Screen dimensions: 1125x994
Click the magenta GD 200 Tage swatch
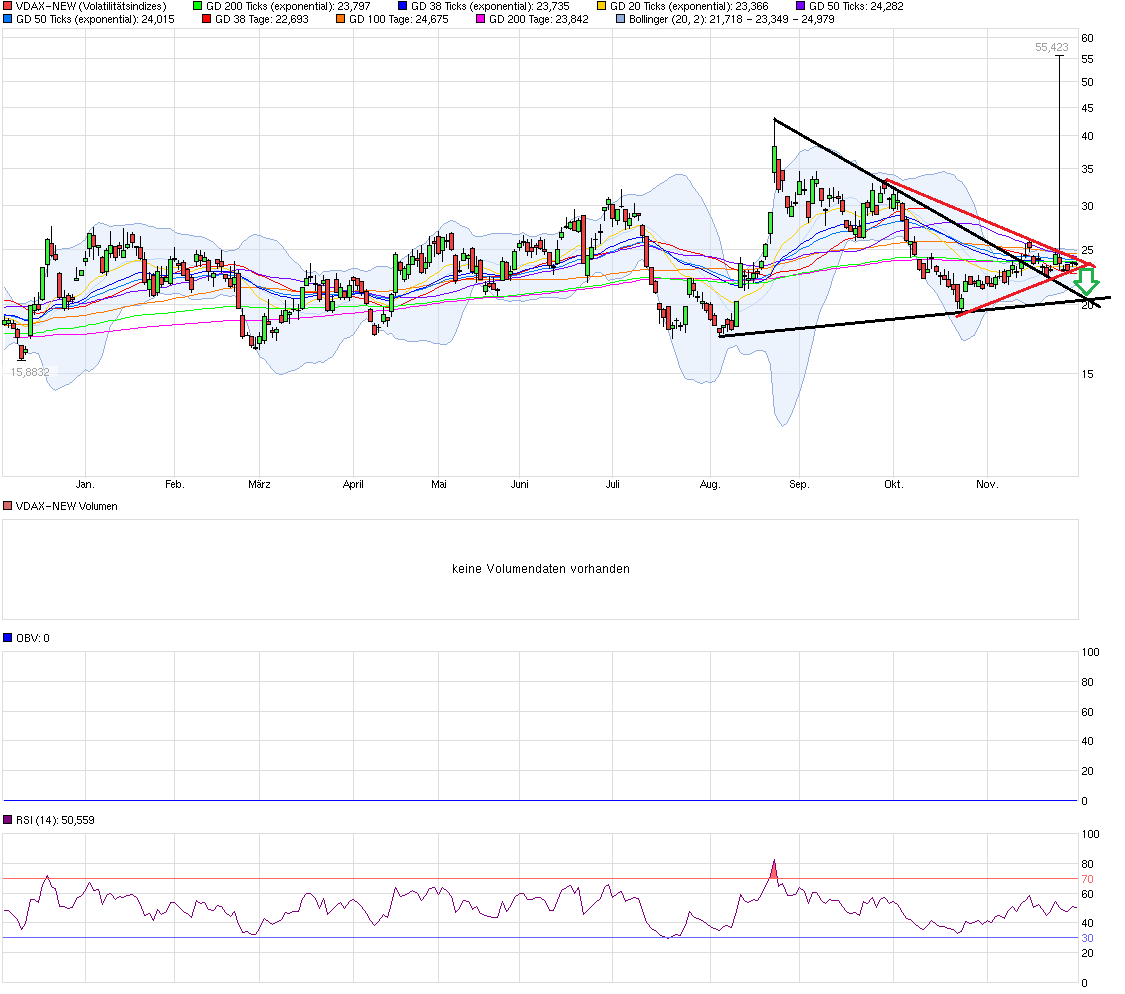481,19
